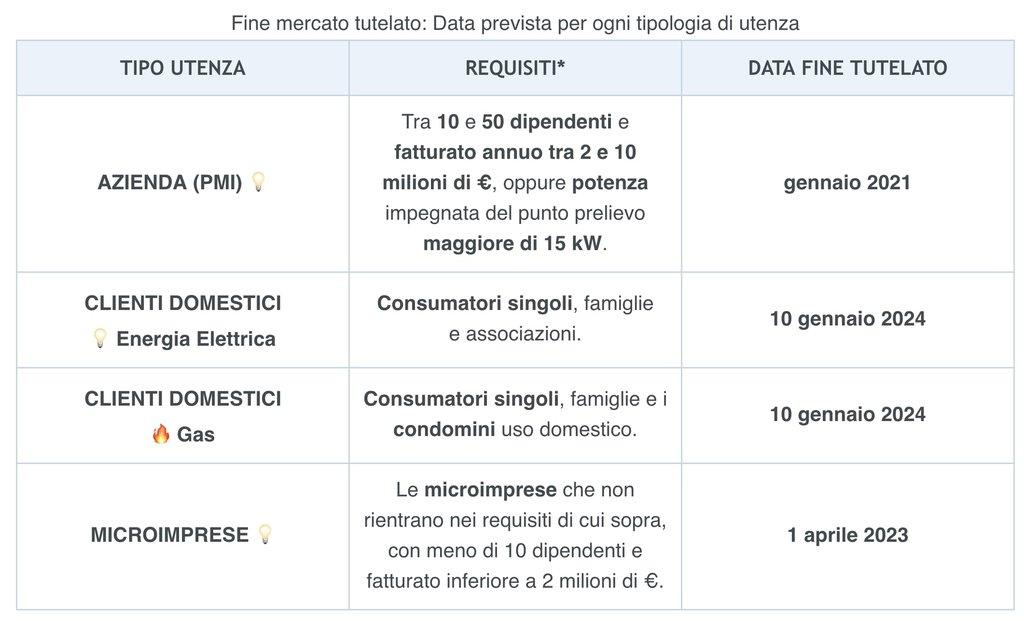Select the TIPO UTENZA column header
This screenshot has height=621, width=1024.
tap(183, 68)
